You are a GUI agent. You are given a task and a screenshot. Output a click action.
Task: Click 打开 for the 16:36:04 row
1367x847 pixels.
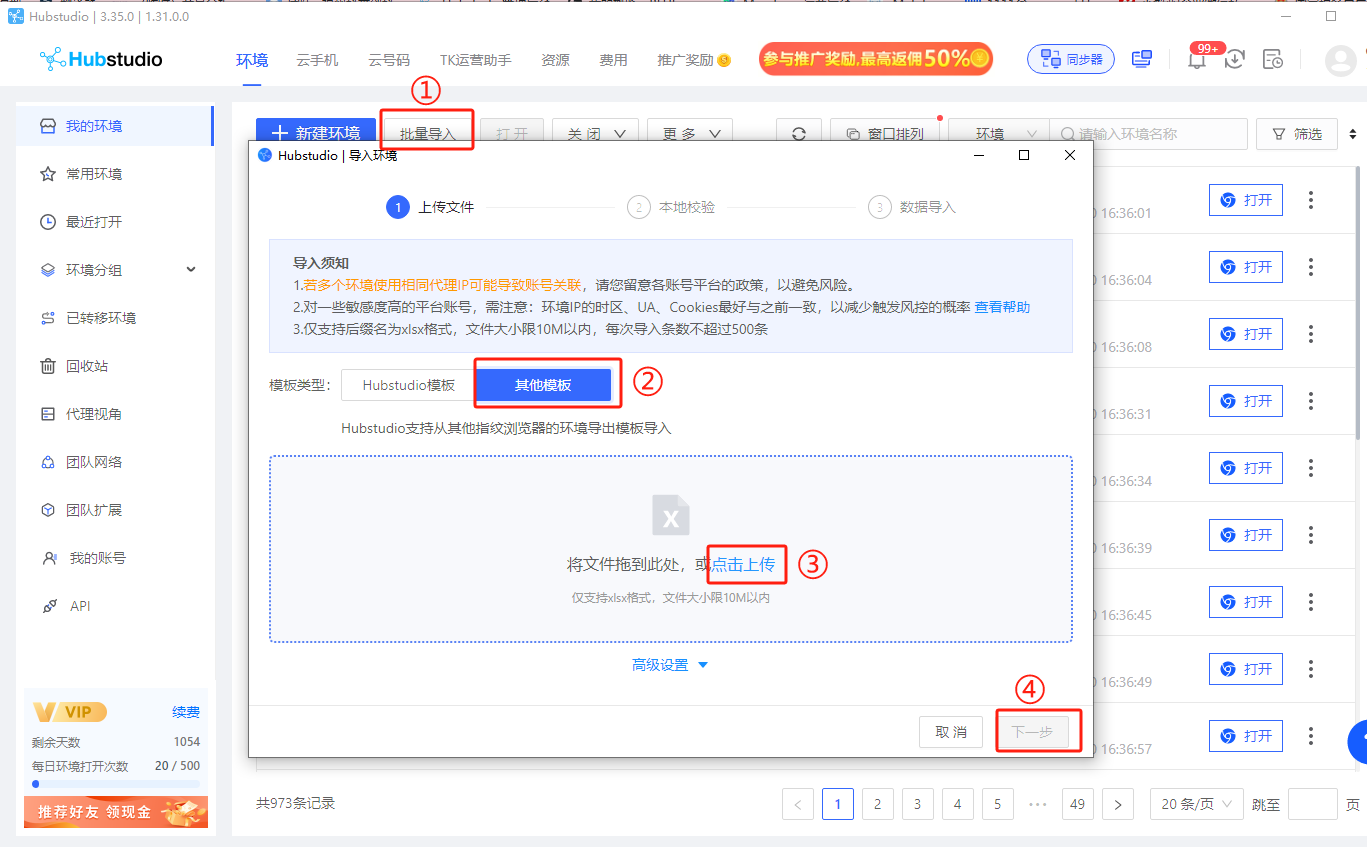[1246, 267]
